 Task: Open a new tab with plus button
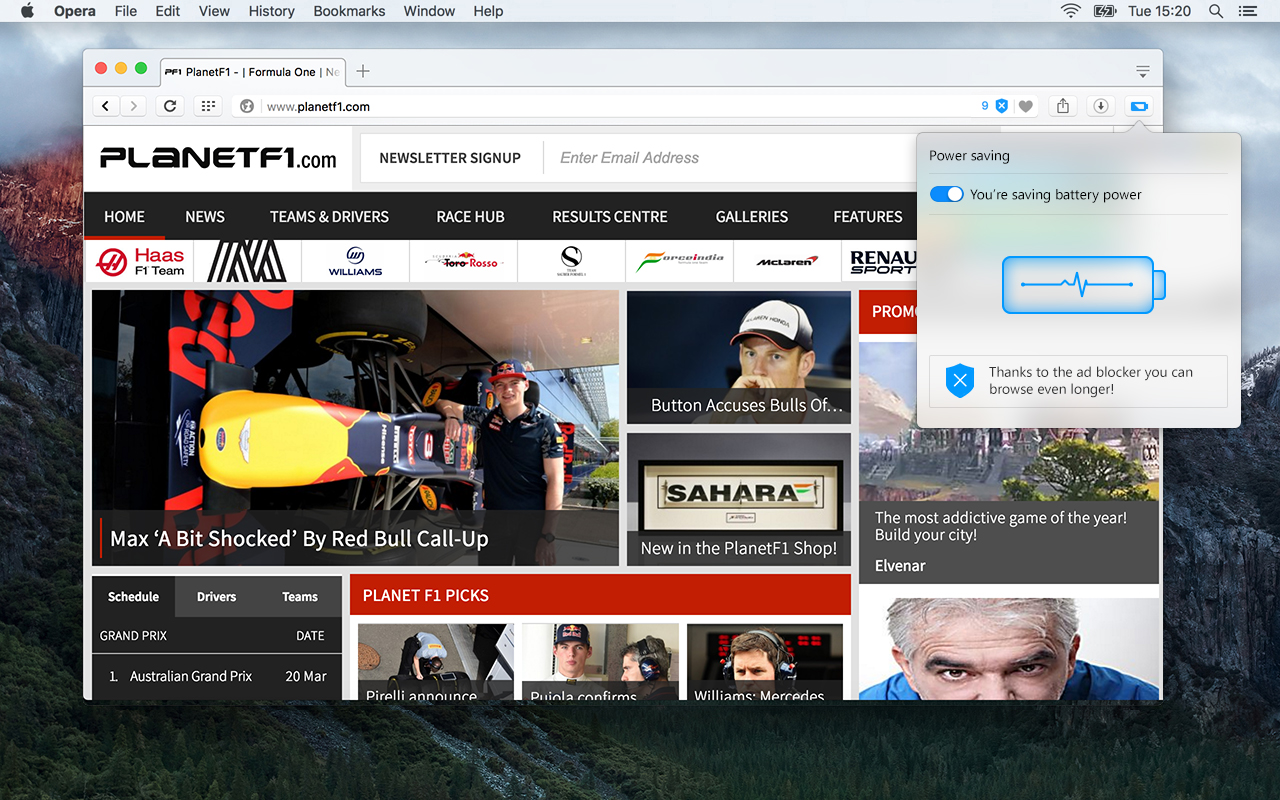point(363,71)
